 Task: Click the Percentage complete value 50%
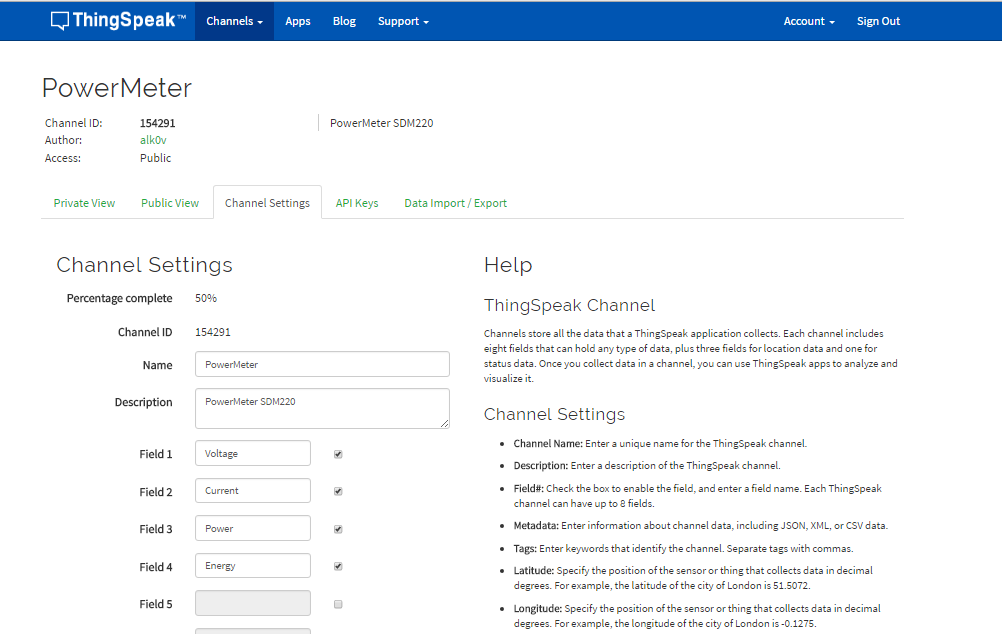tap(206, 298)
